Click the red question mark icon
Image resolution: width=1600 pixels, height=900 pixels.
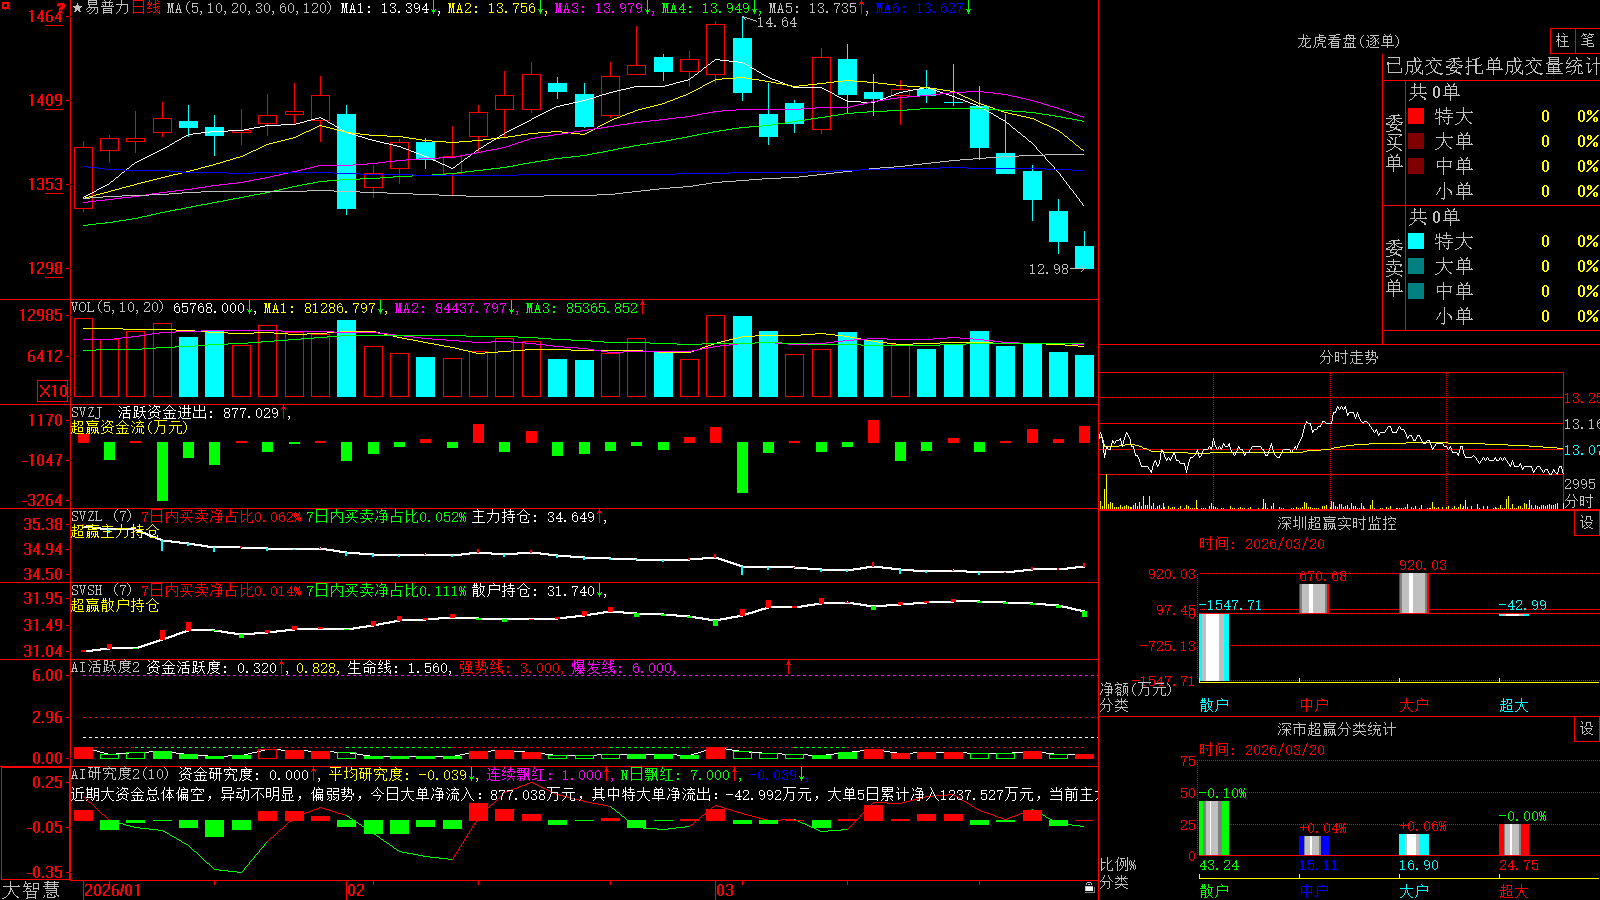(62, 8)
